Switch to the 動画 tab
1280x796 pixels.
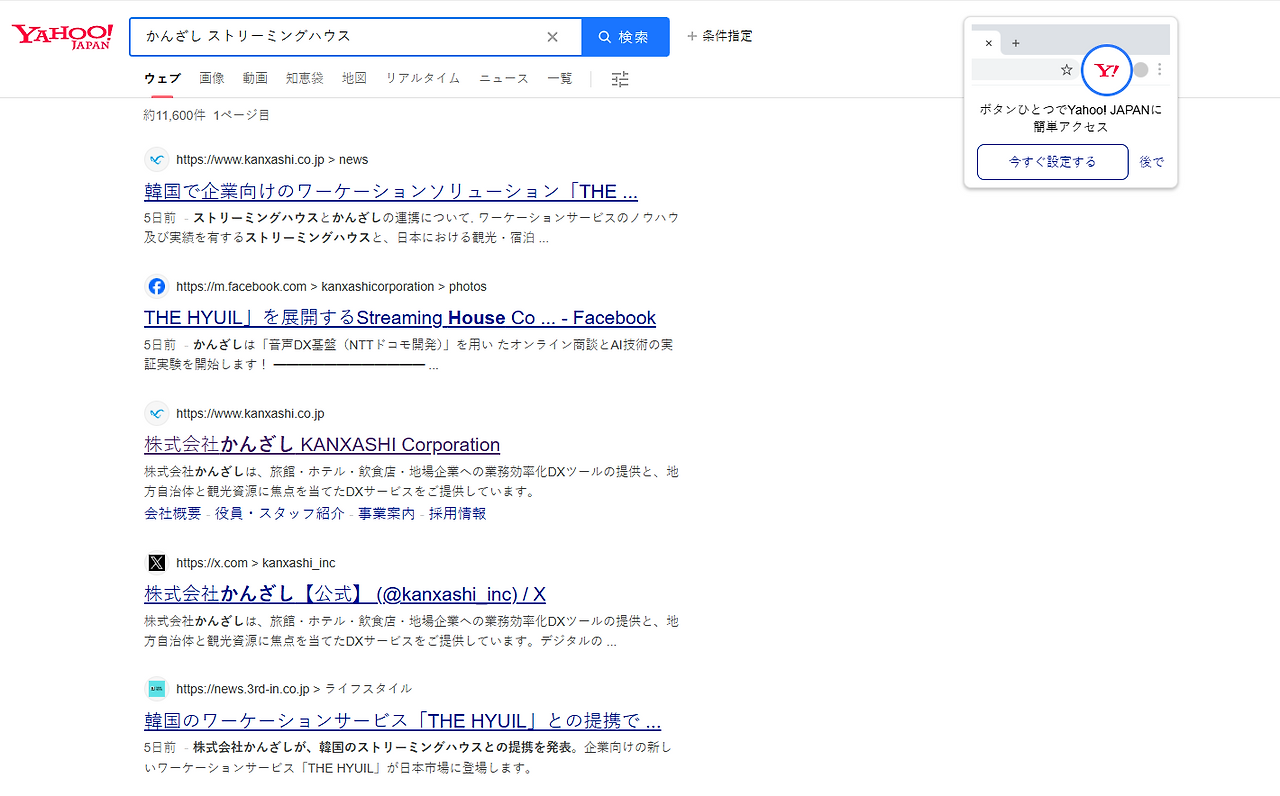[255, 78]
